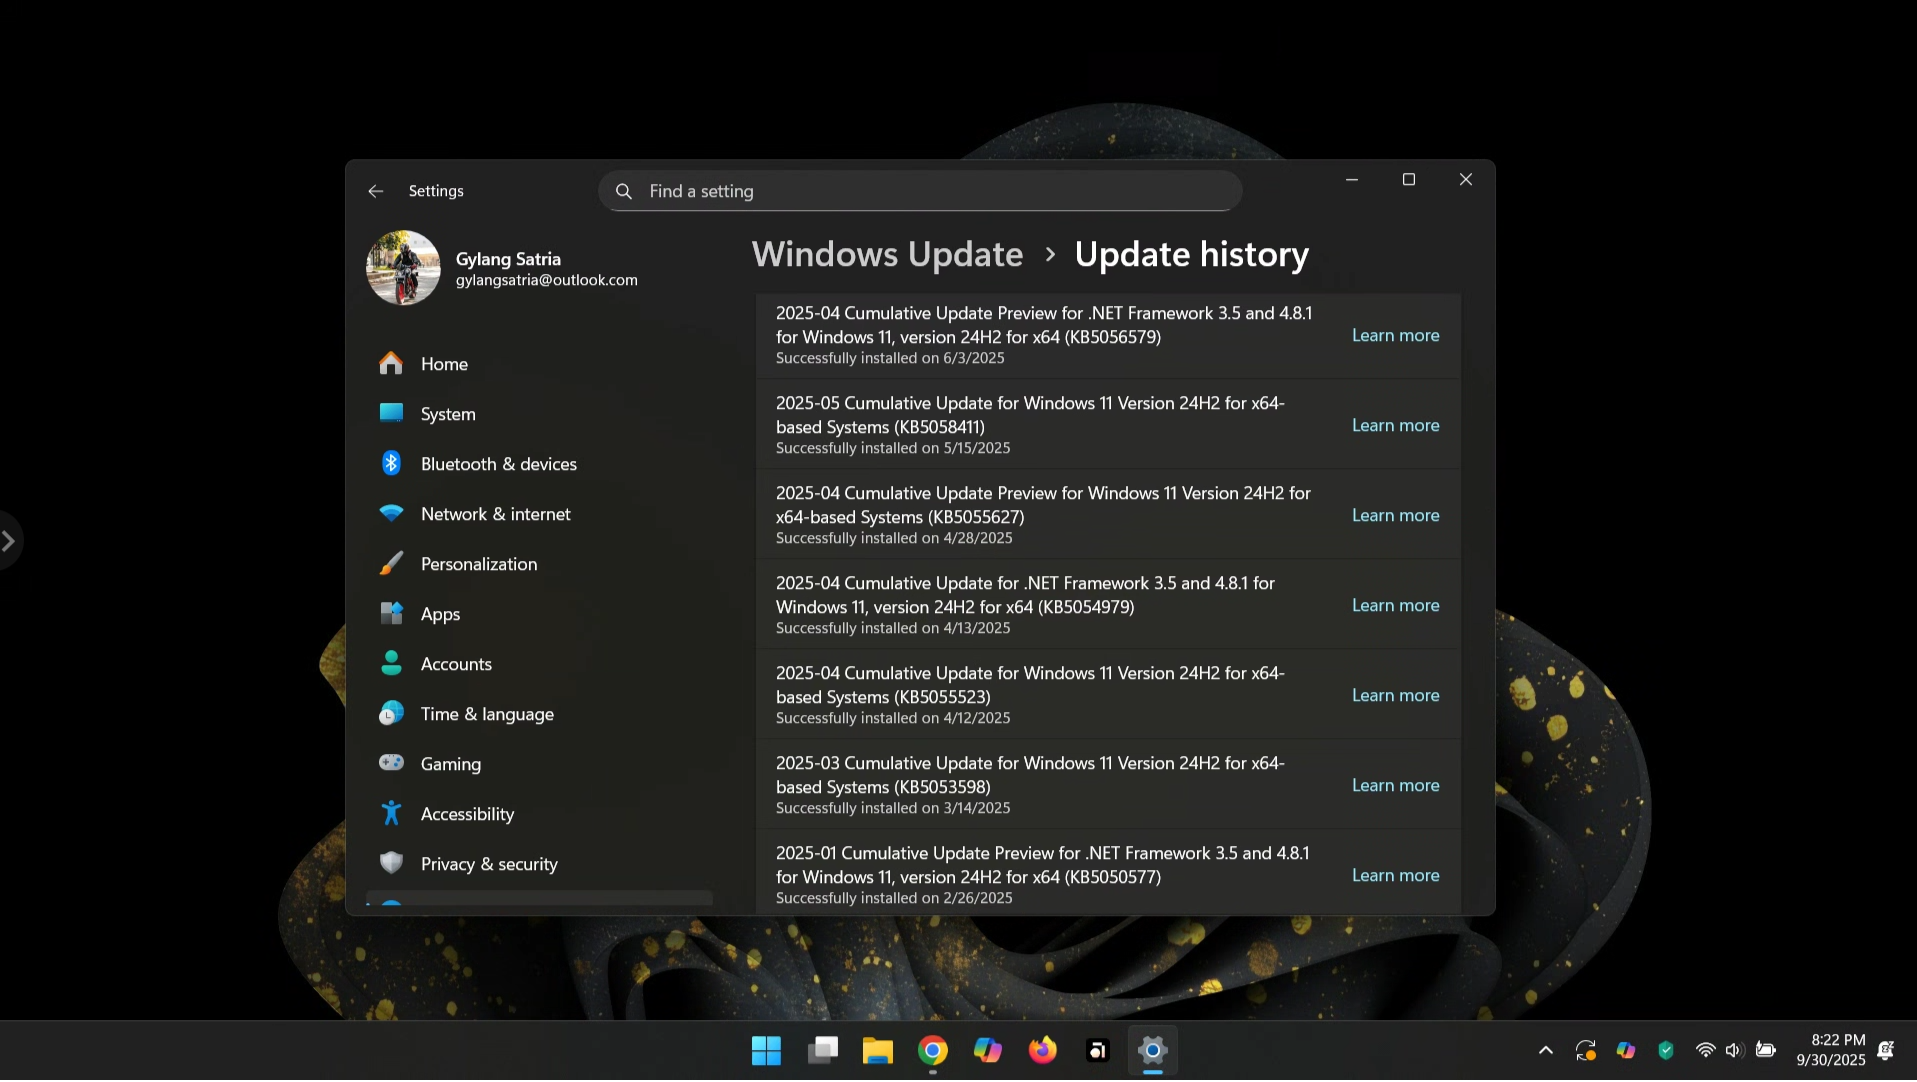Click the Copilot icon in the system tray
This screenshot has width=1917, height=1082.
(x=1626, y=1051)
